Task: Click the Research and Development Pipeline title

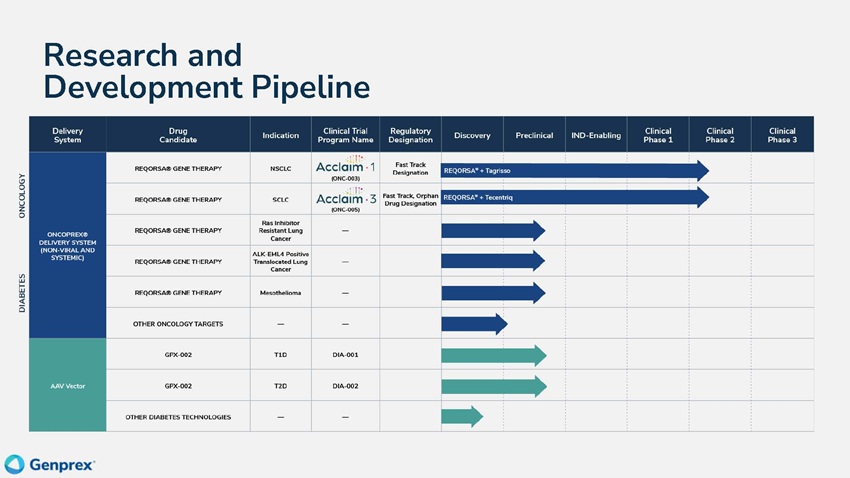Action: 206,70
